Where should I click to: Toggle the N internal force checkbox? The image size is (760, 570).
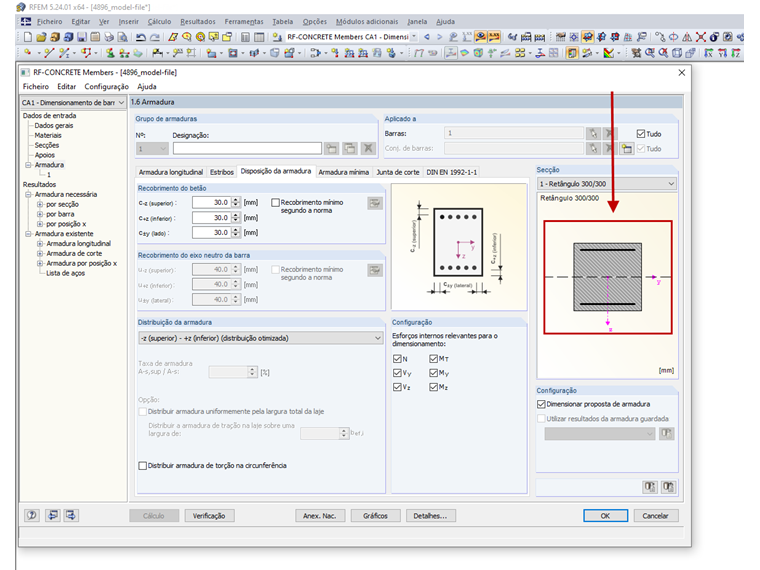coord(397,359)
